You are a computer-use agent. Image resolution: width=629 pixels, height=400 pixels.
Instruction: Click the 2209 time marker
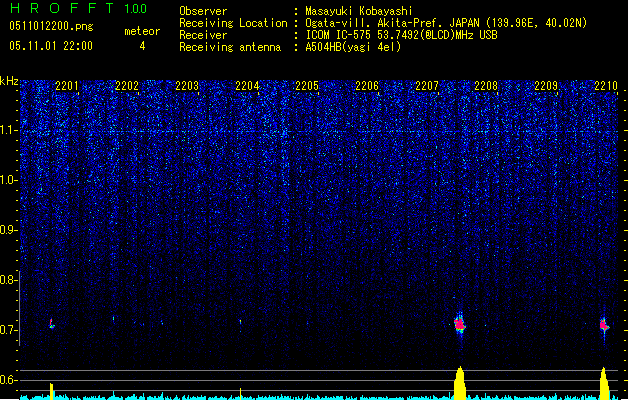pos(546,86)
